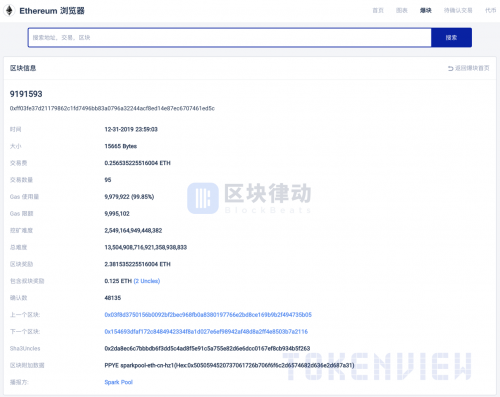Open the Spark Pool miner link
Image resolution: width=500 pixels, height=397 pixels.
click(x=118, y=382)
